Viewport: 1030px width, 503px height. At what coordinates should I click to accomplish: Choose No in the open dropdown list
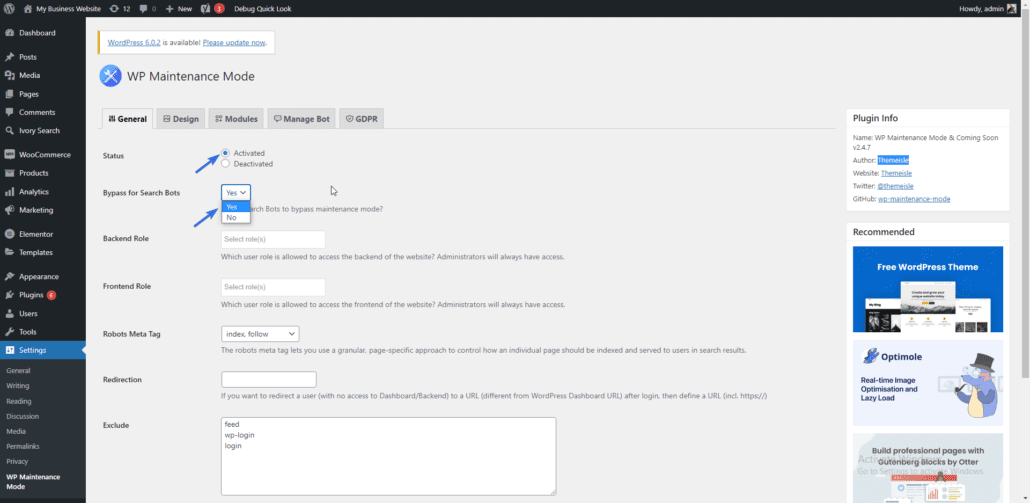click(236, 217)
